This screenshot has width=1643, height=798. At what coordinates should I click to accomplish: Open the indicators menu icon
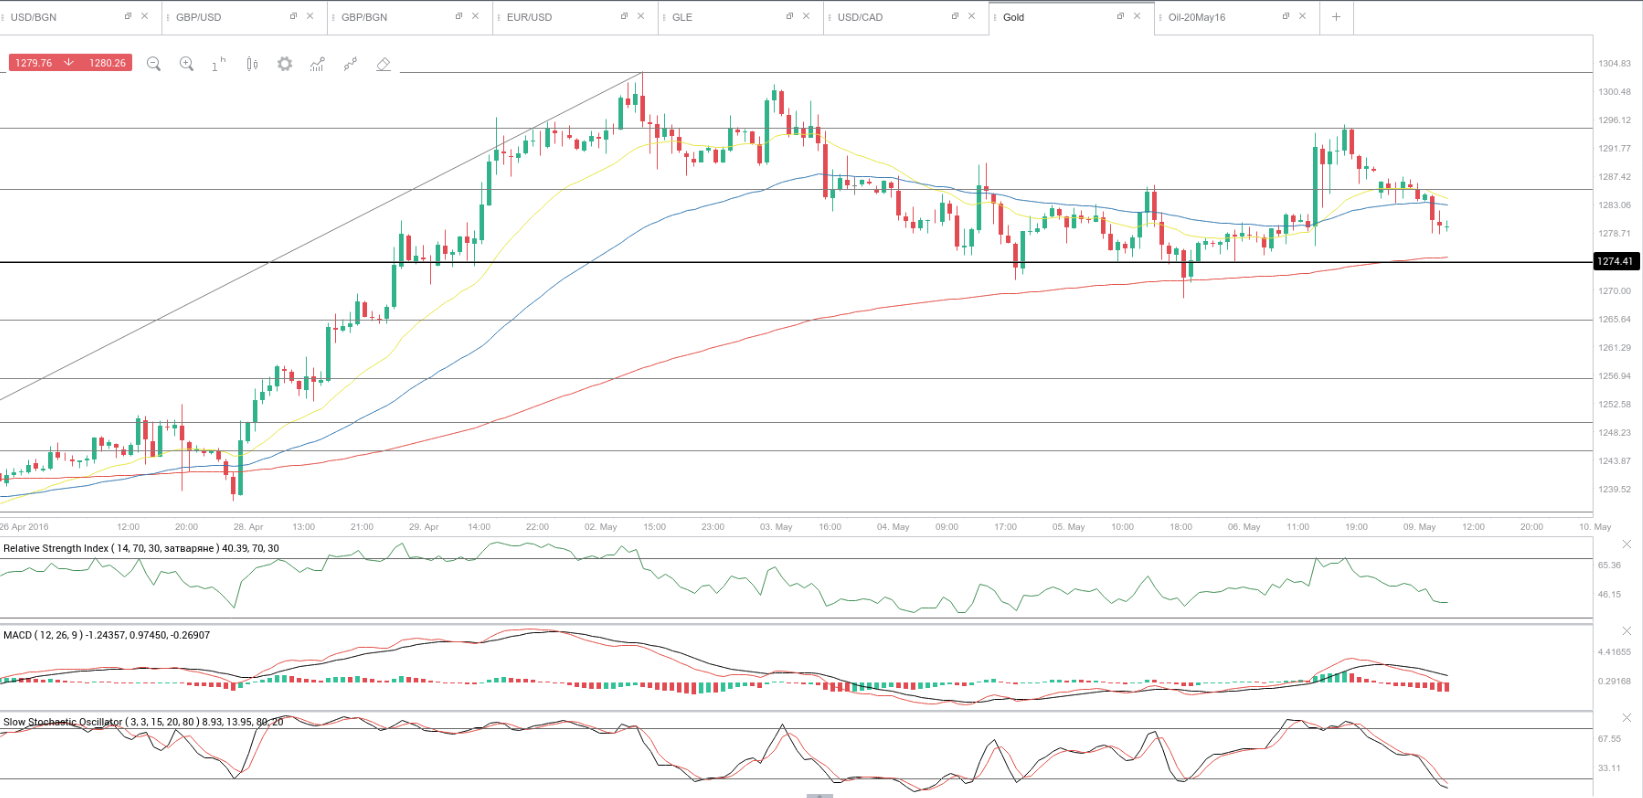[x=317, y=64]
